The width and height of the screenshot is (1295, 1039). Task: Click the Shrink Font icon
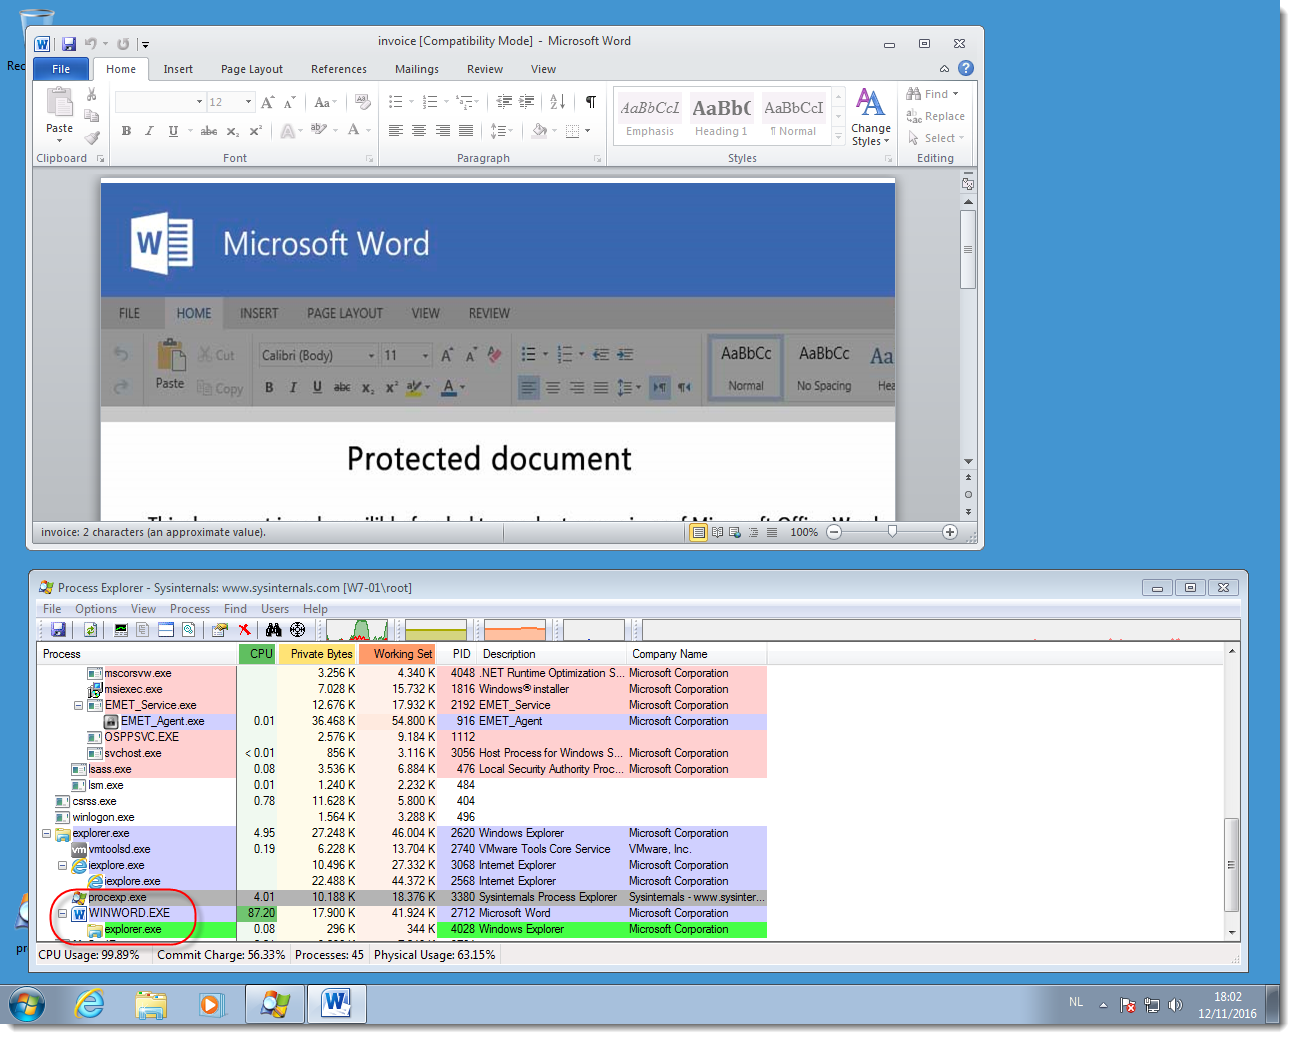(x=289, y=102)
